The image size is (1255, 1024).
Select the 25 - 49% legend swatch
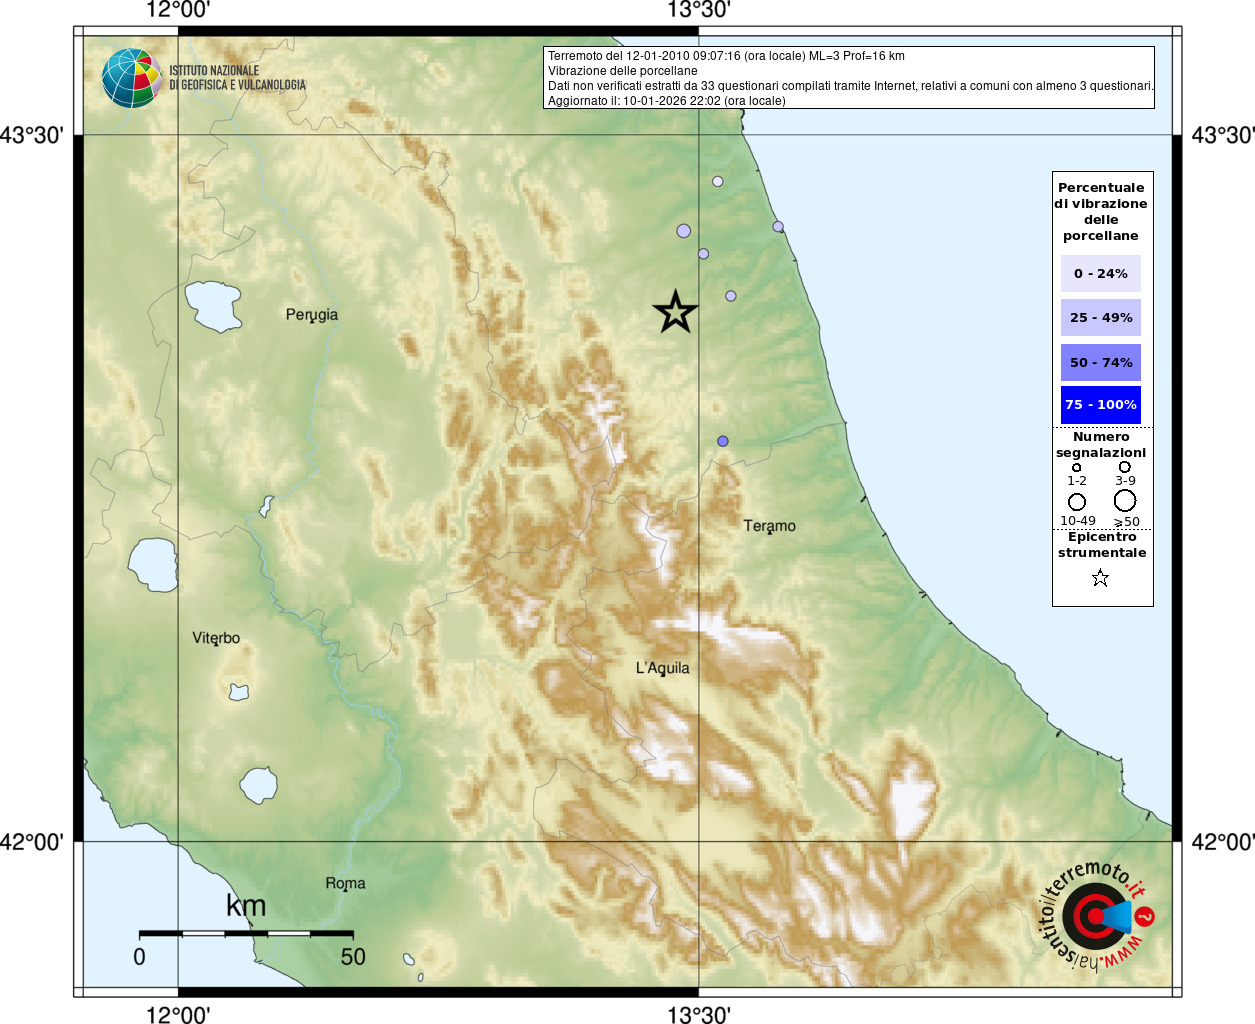[x=1100, y=318]
